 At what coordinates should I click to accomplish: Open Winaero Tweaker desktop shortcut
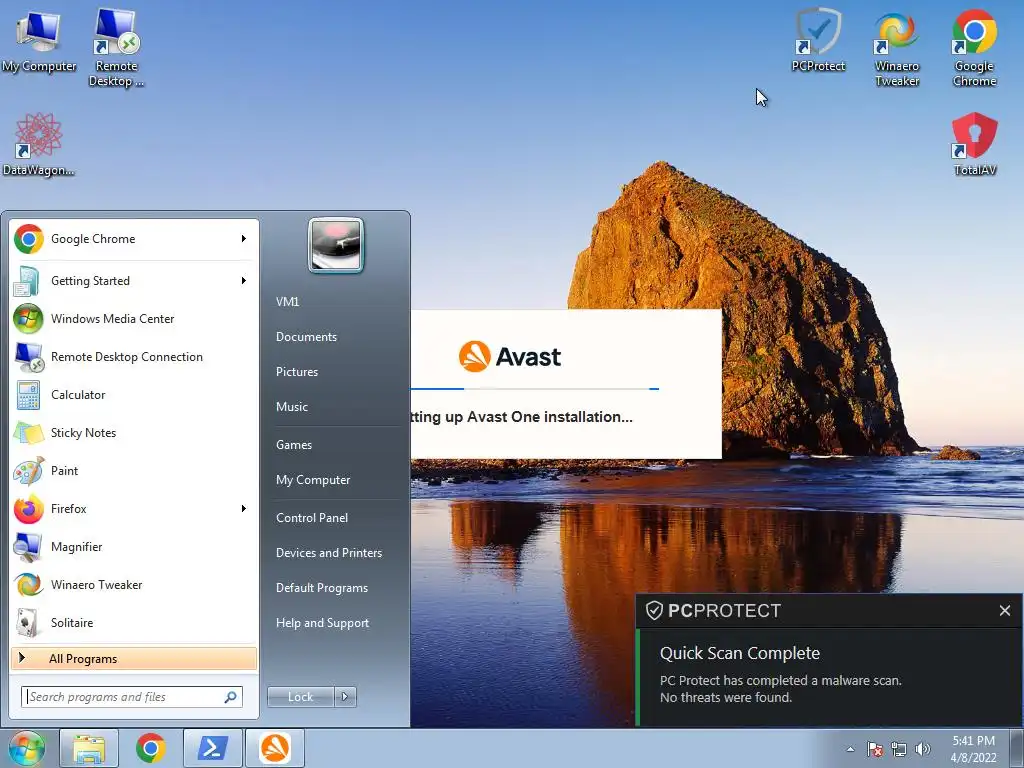tap(897, 47)
